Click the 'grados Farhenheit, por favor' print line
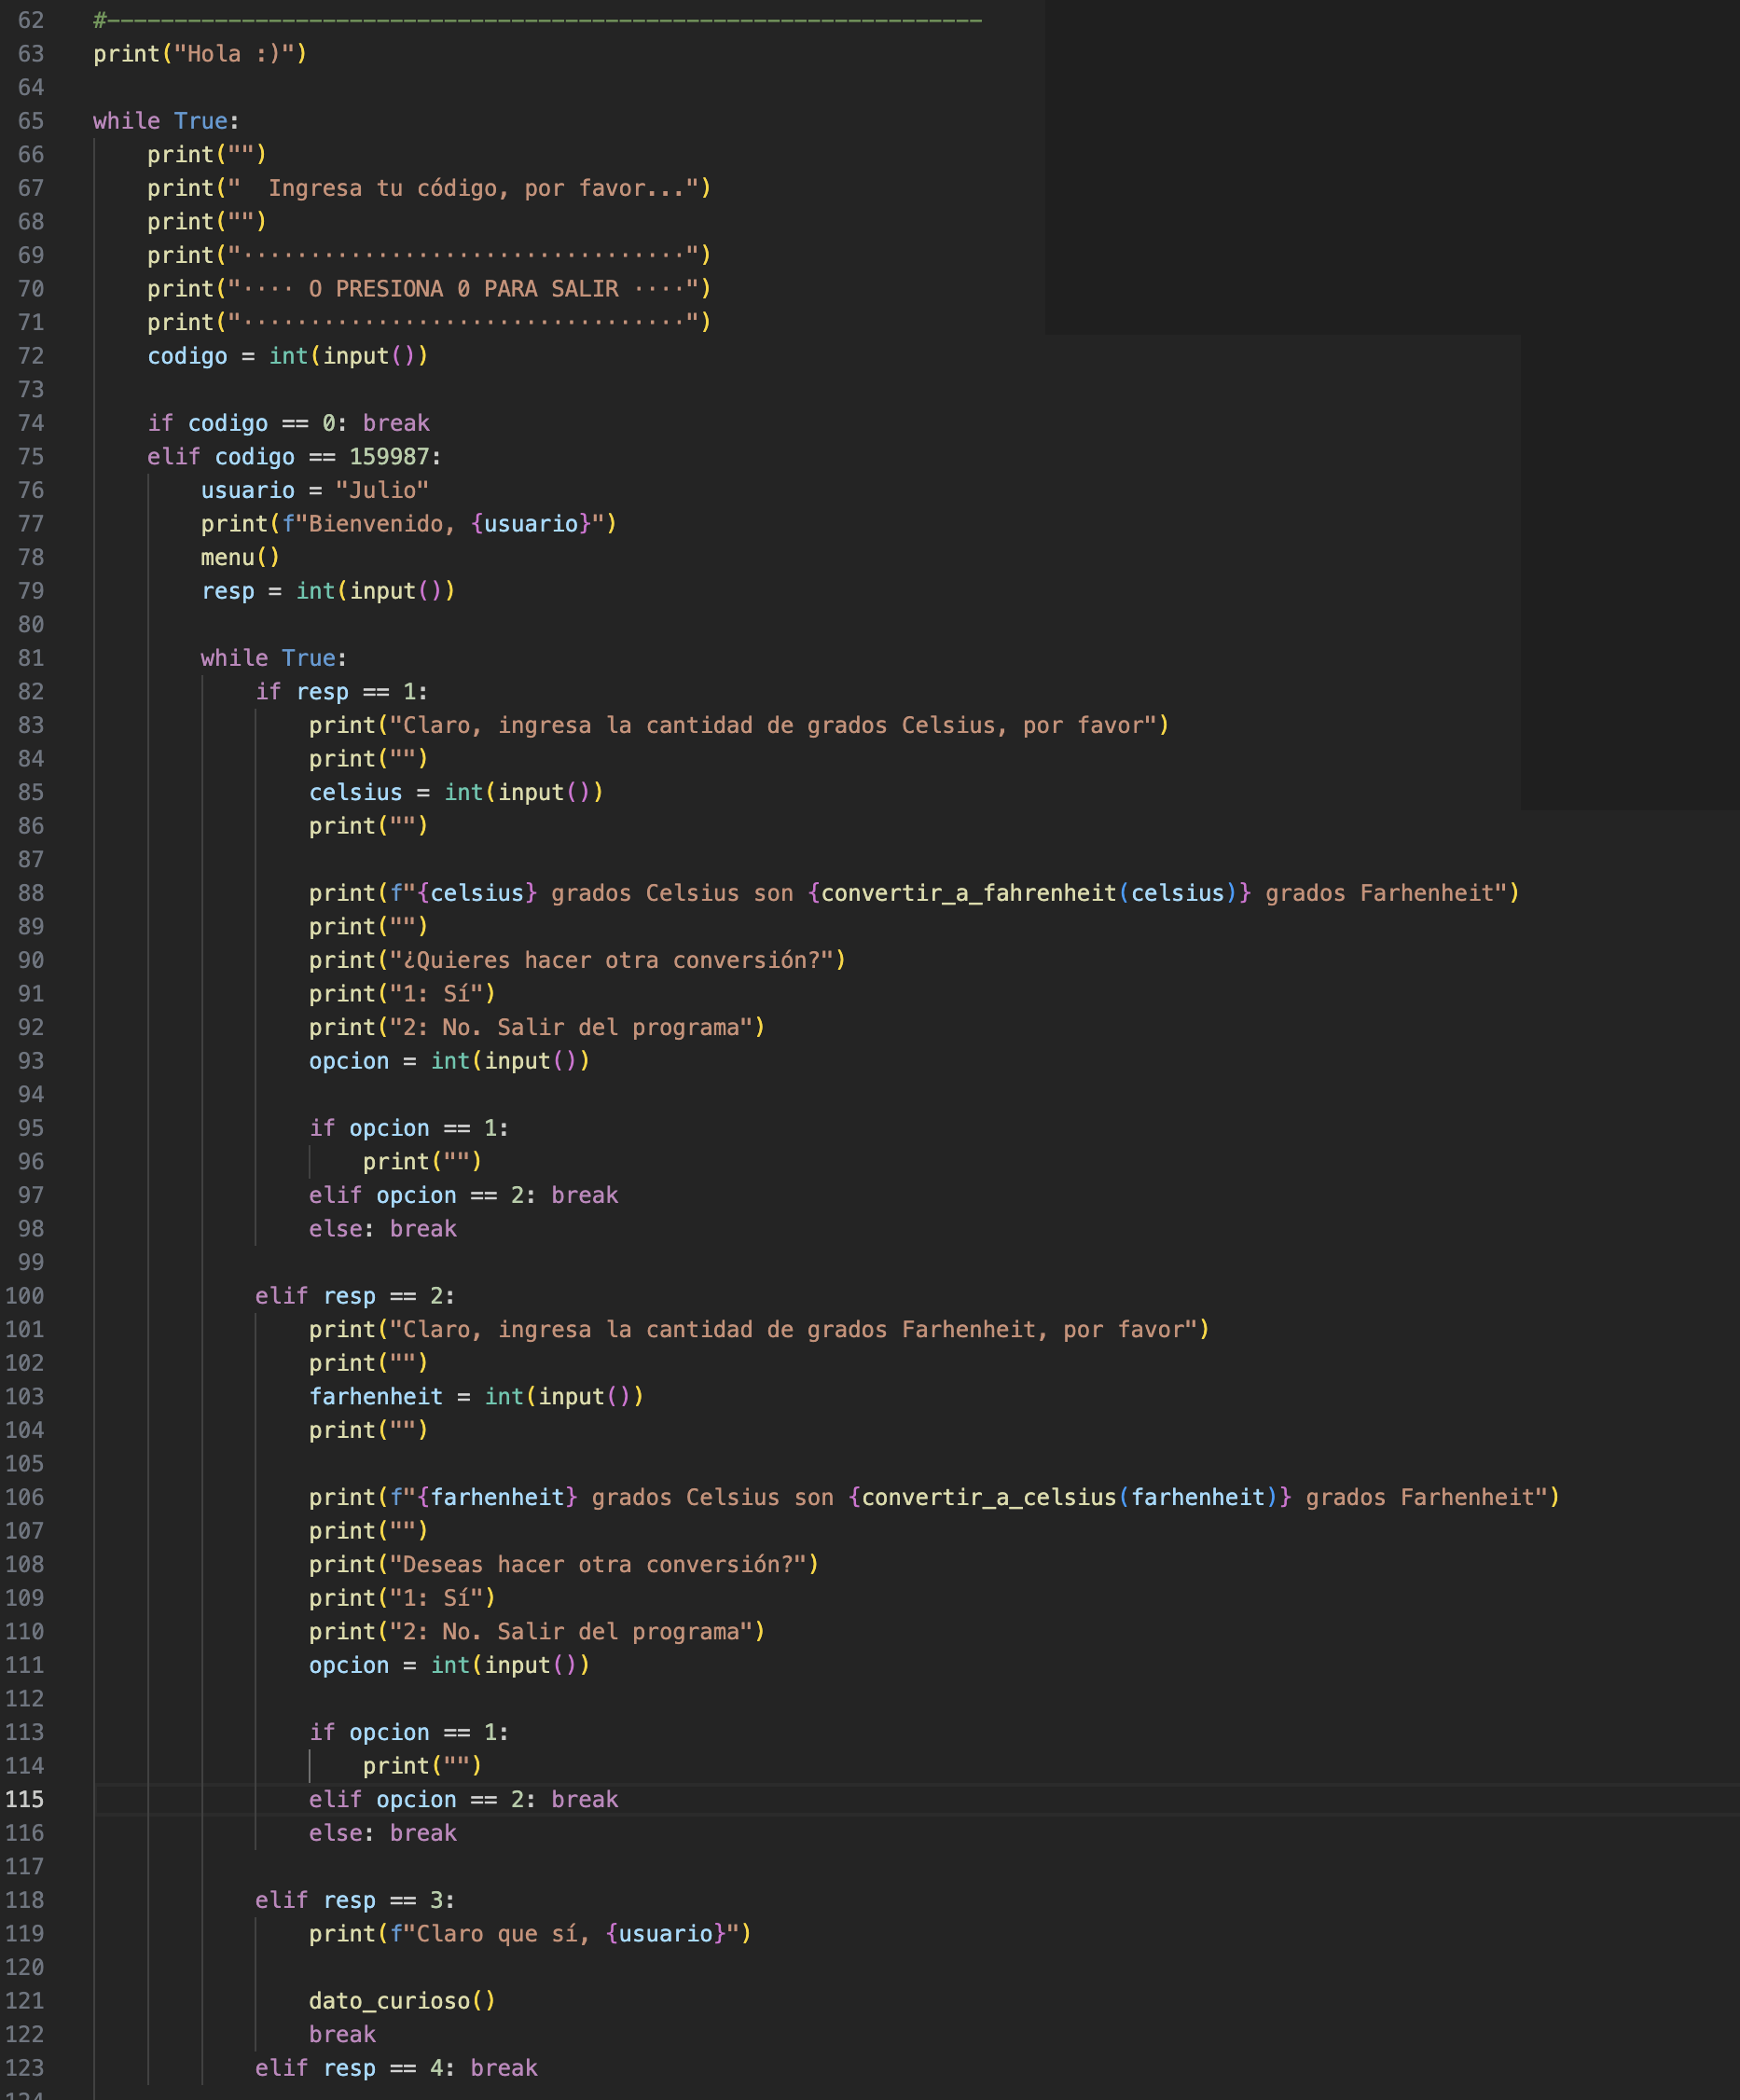 759,1330
